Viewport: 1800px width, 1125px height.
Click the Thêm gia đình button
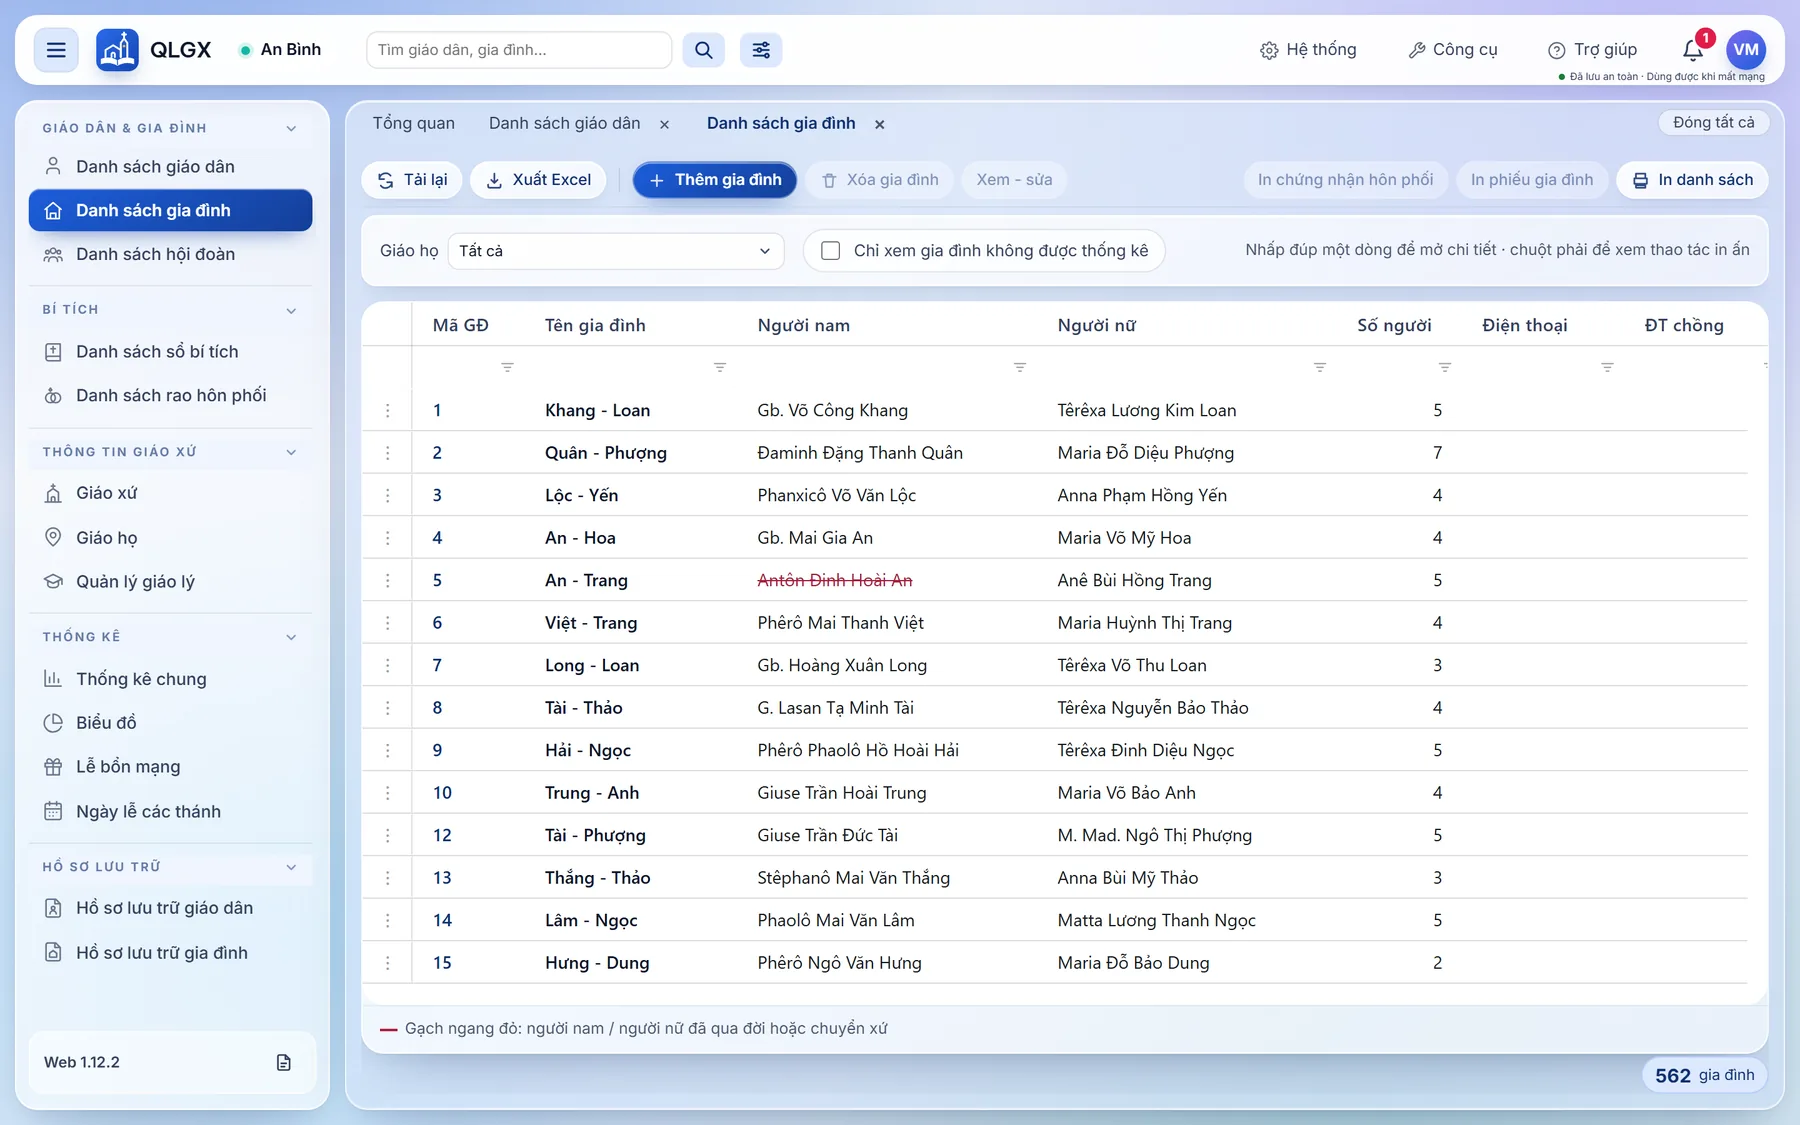715,180
